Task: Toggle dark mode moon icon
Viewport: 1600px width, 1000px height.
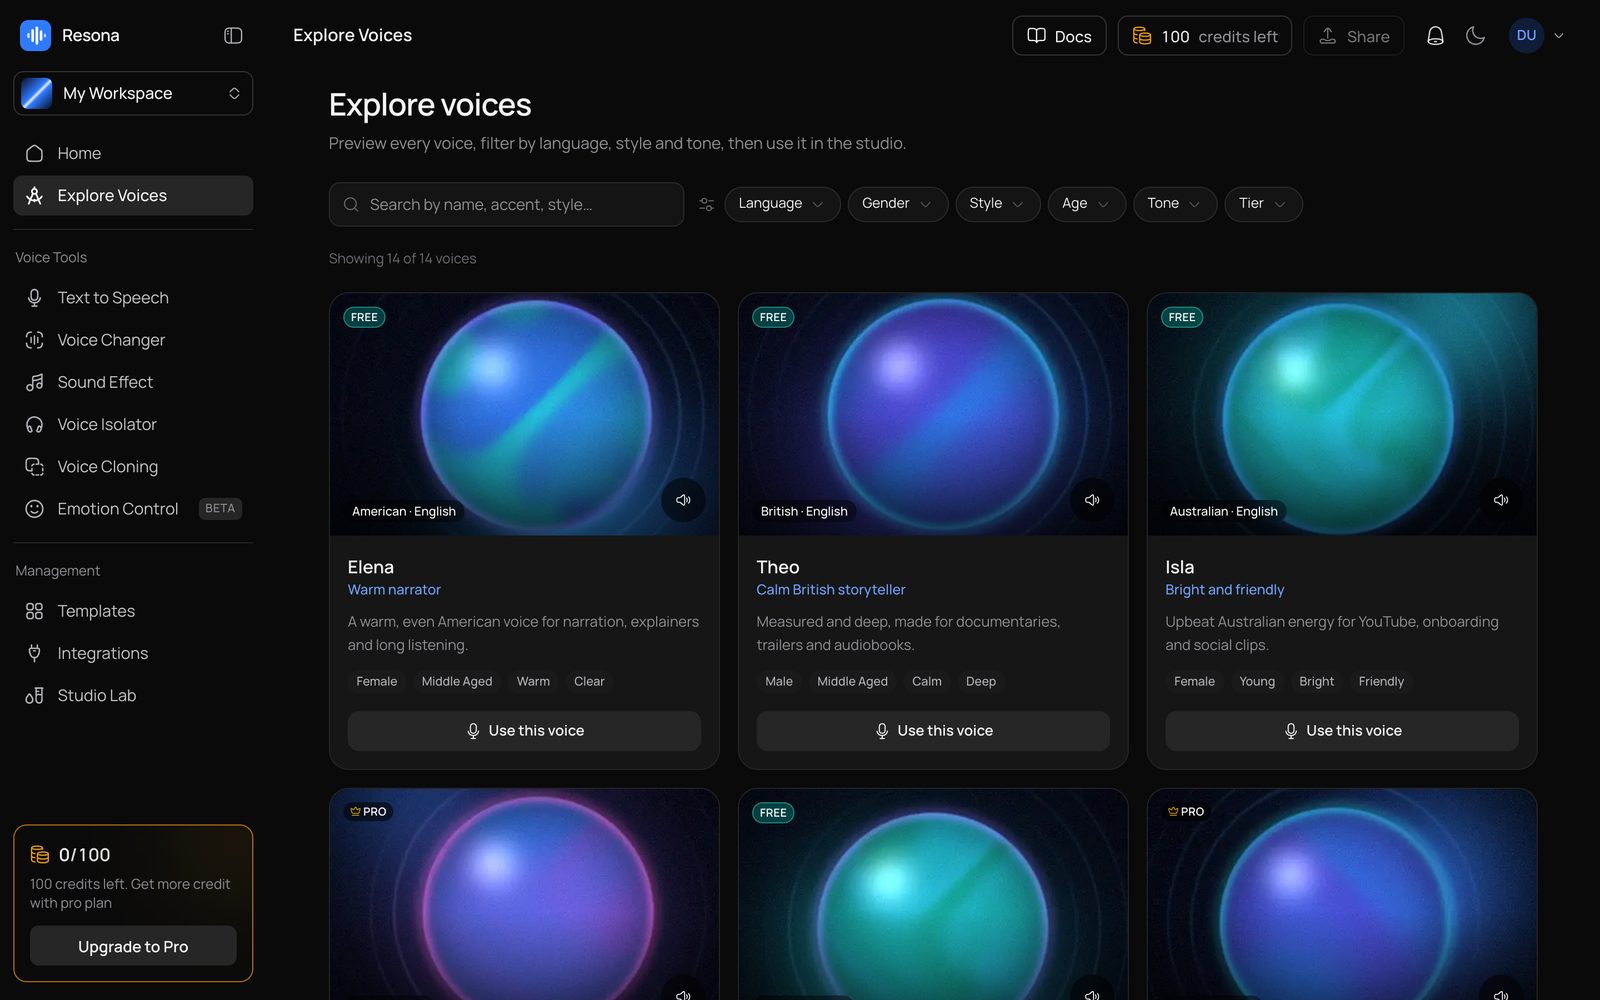Action: coord(1475,36)
